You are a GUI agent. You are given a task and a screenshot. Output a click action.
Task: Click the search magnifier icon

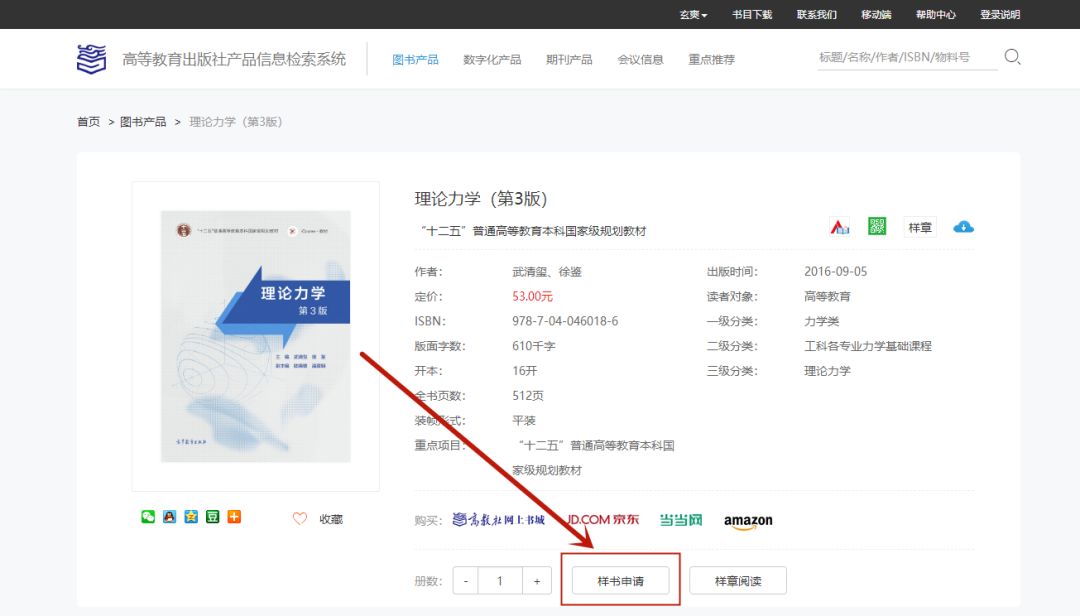1012,57
